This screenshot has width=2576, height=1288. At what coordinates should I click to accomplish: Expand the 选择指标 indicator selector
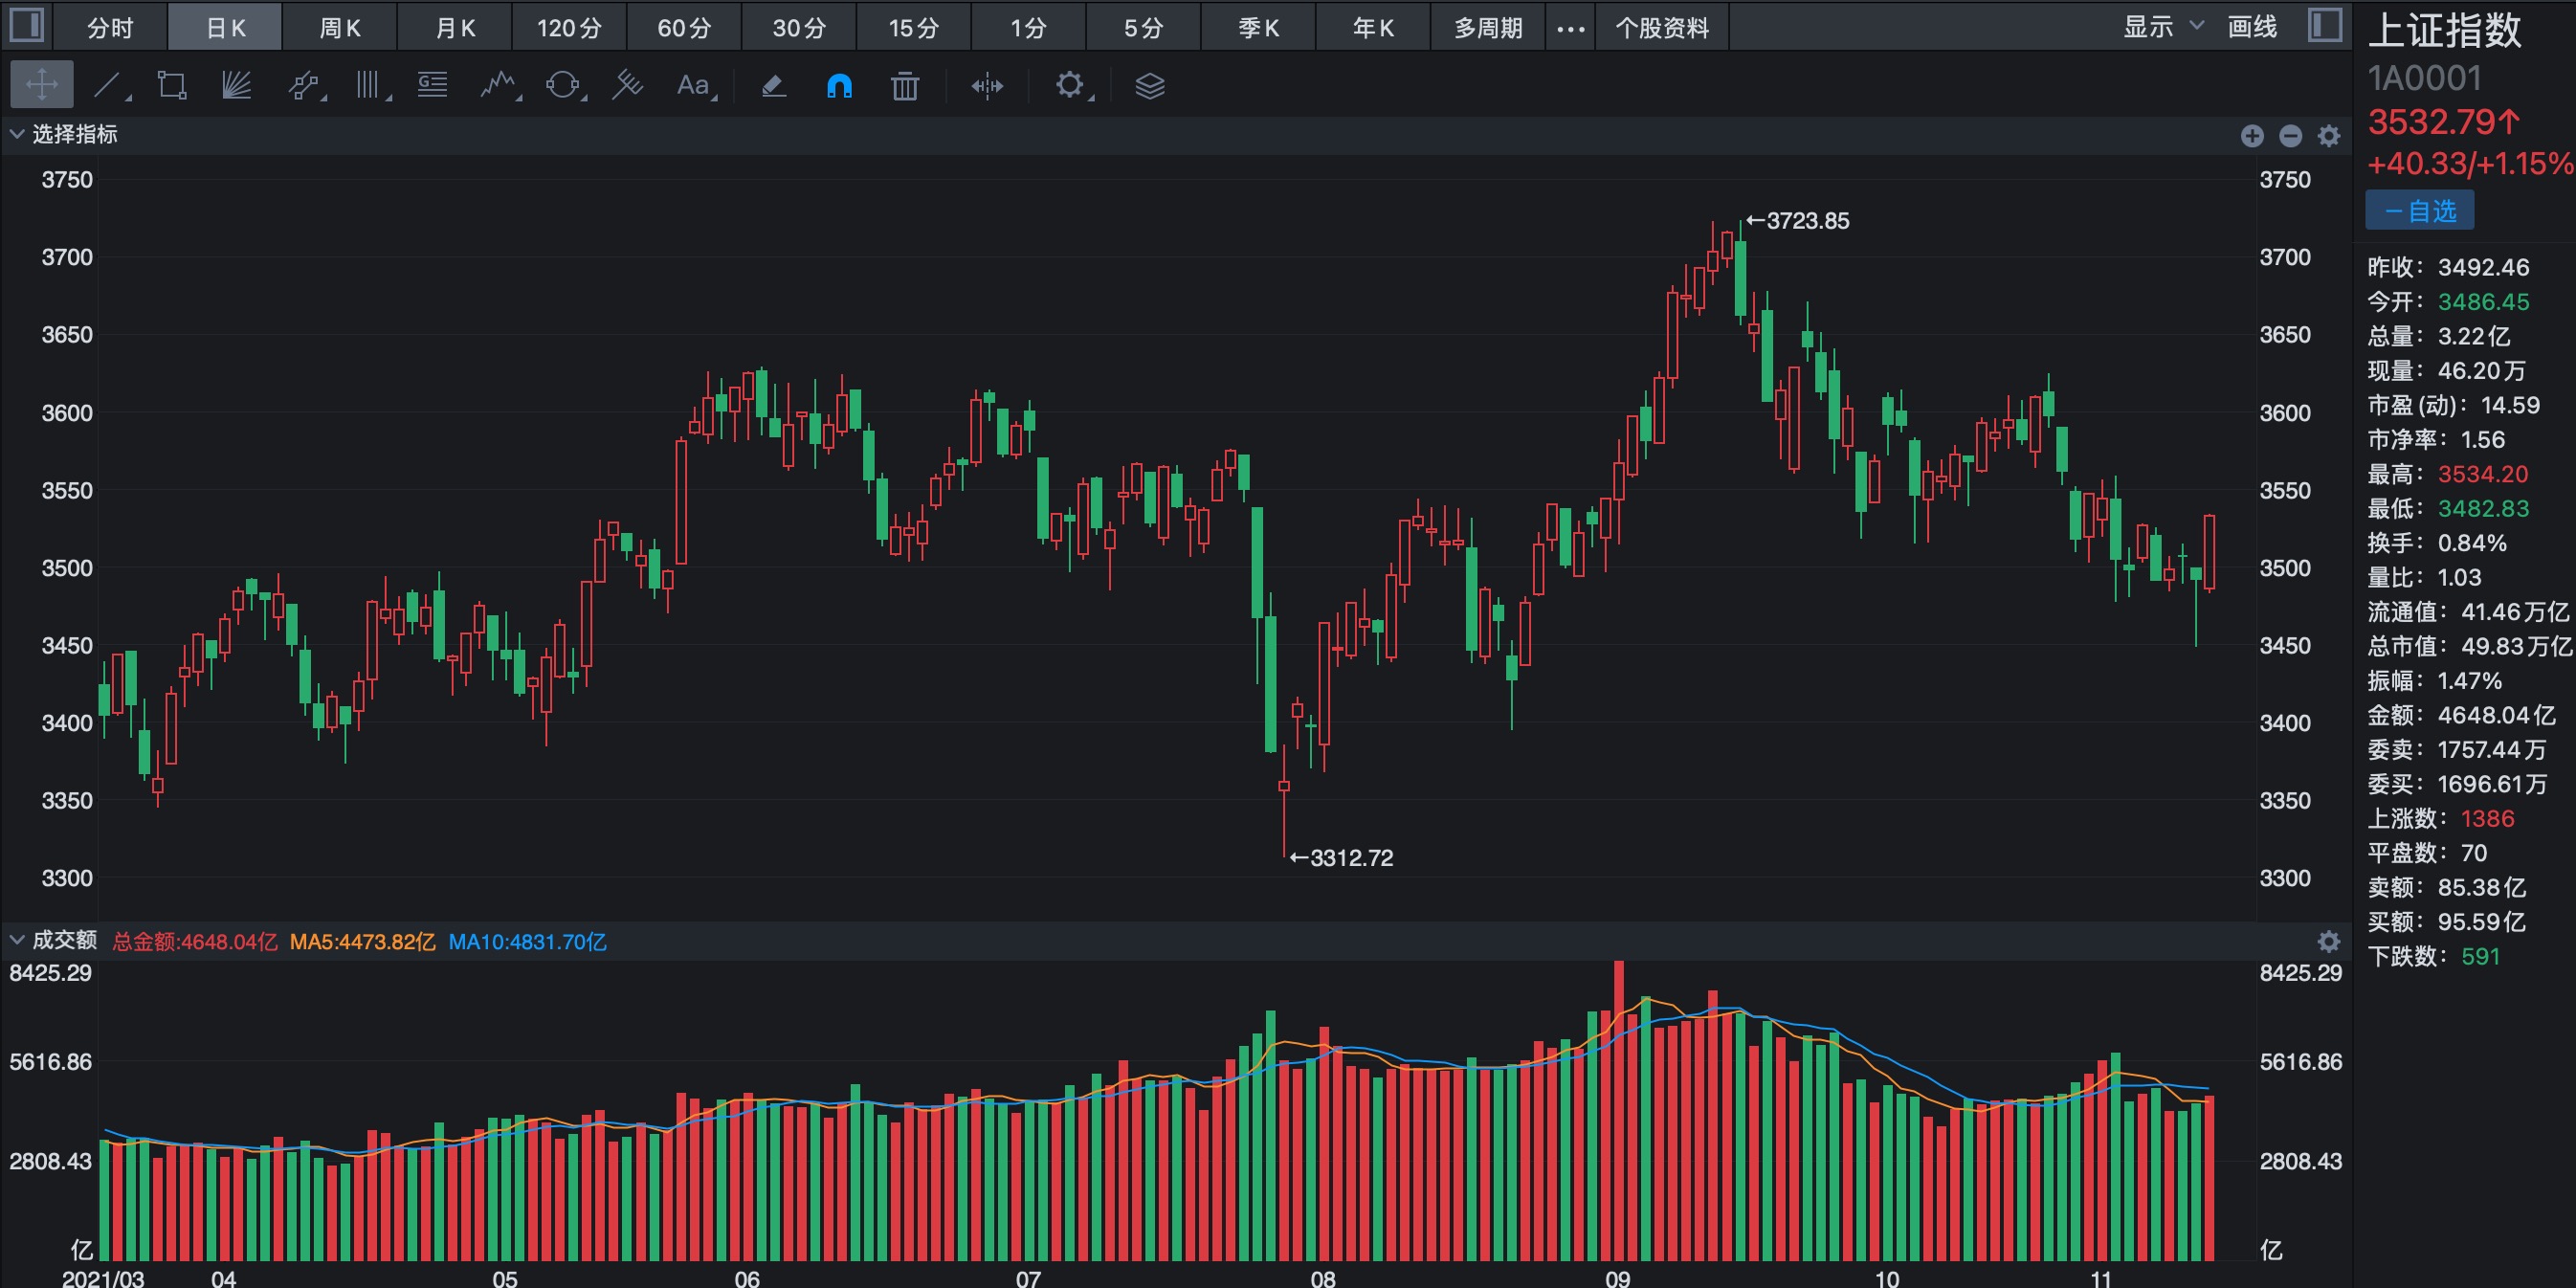click(63, 134)
